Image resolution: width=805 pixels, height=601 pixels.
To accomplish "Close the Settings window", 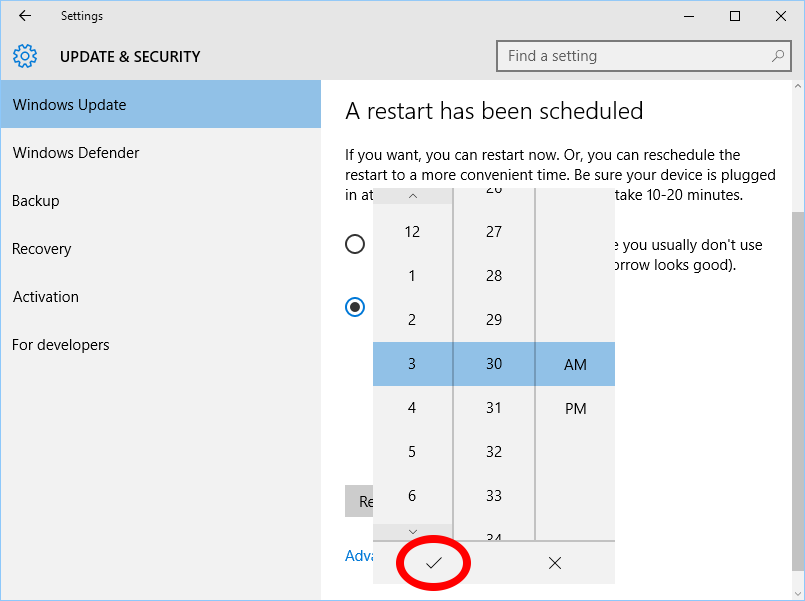I will coord(781,16).
